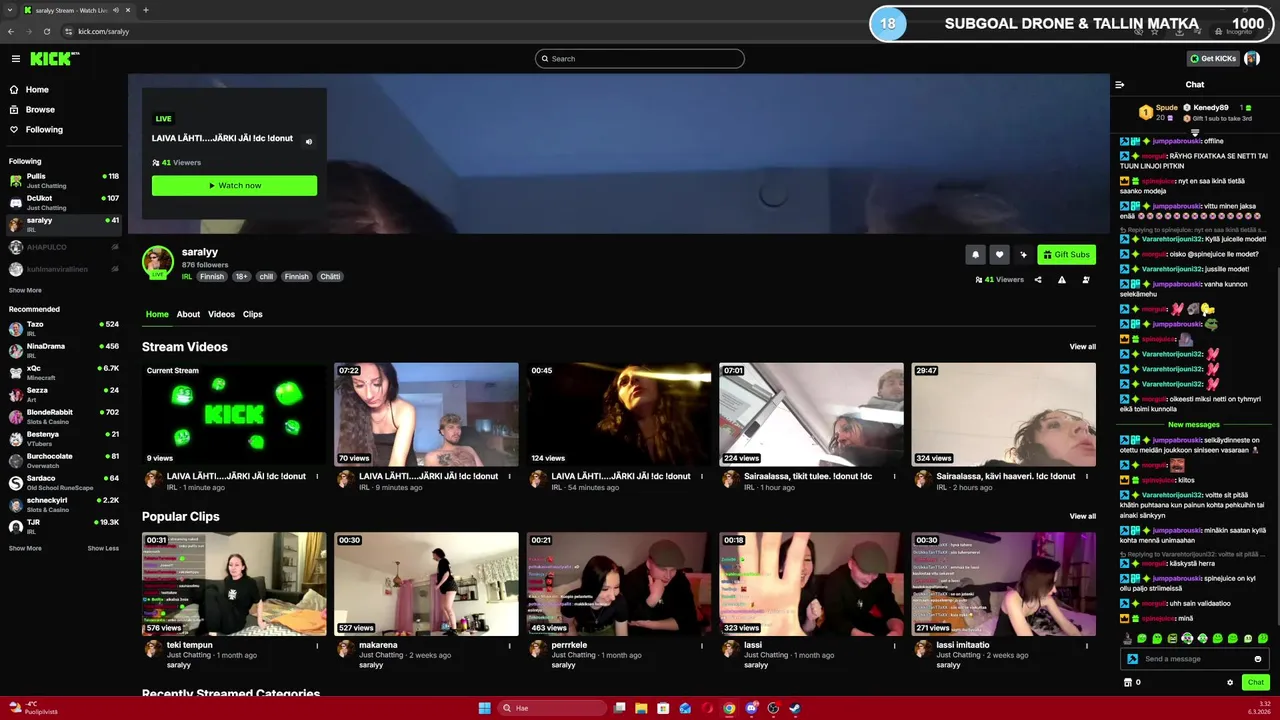This screenshot has width=1280, height=720.
Task: Click the 18+ tag chip
Action: point(241,277)
